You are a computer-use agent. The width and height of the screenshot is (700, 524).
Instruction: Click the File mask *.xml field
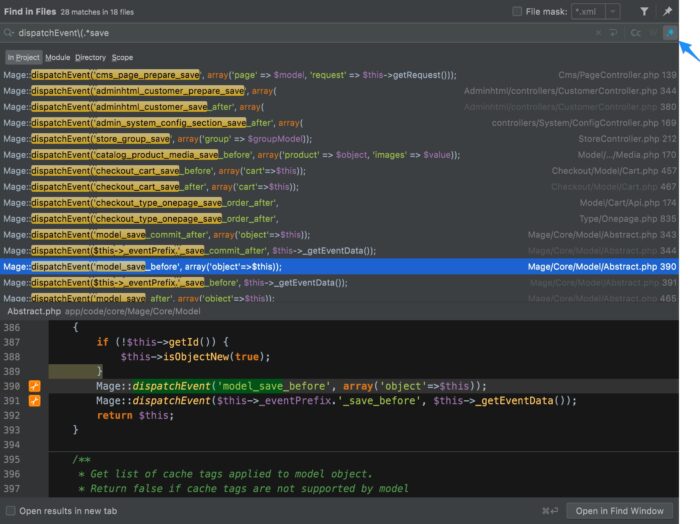589,12
